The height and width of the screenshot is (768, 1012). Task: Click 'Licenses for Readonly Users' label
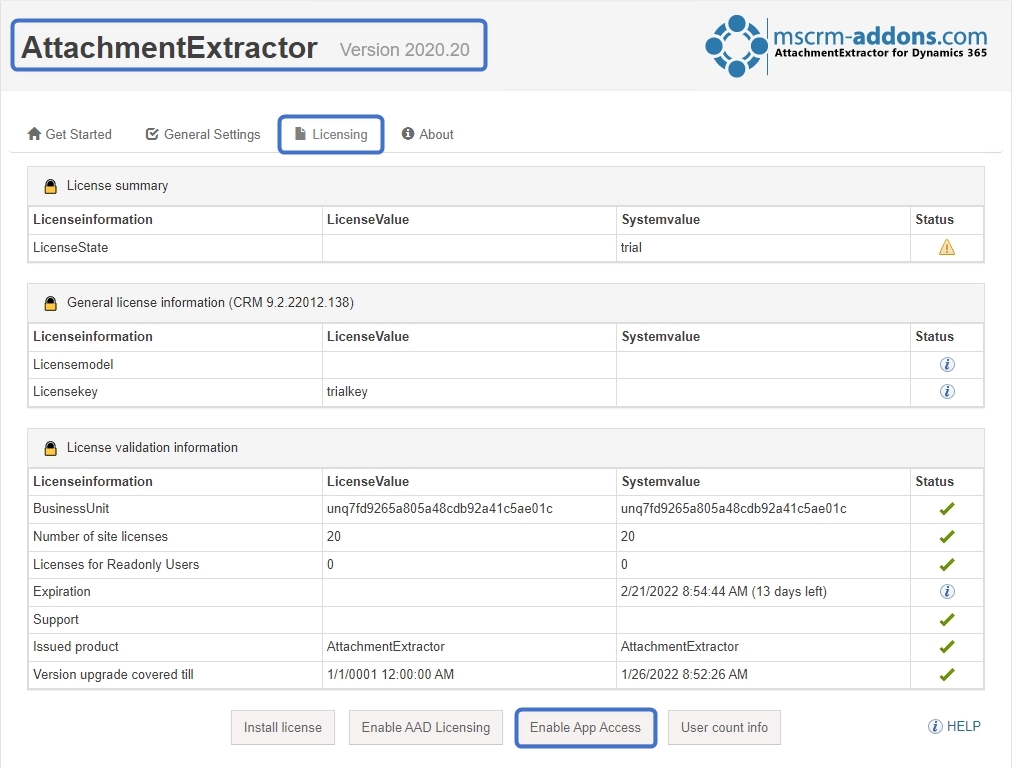pyautogui.click(x=116, y=565)
